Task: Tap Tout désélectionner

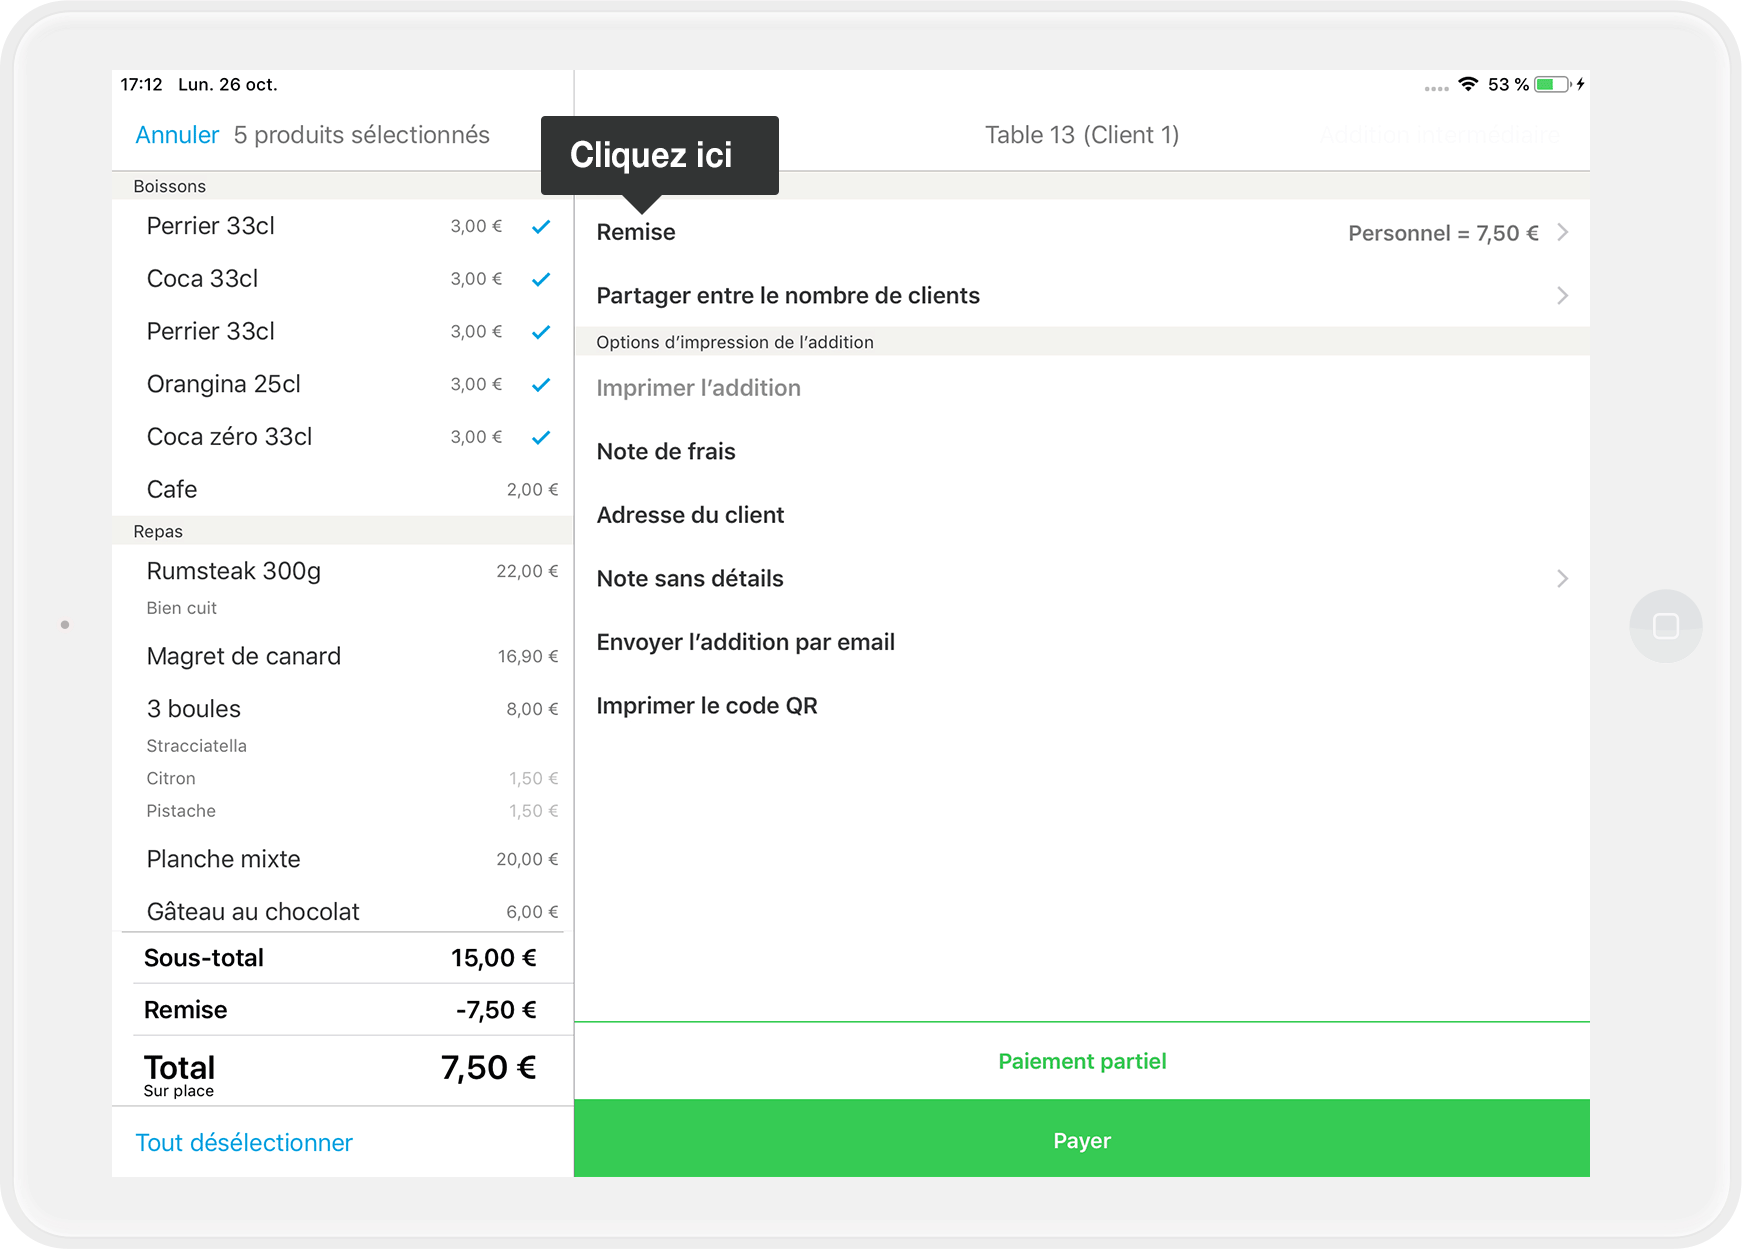Action: pyautogui.click(x=244, y=1142)
